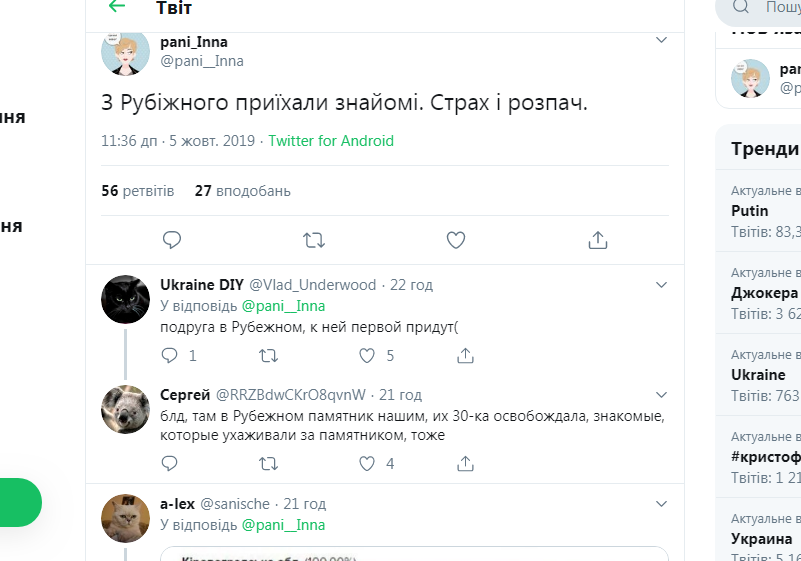Like Сергей's reply about the monument
This screenshot has width=801, height=561.
click(367, 463)
